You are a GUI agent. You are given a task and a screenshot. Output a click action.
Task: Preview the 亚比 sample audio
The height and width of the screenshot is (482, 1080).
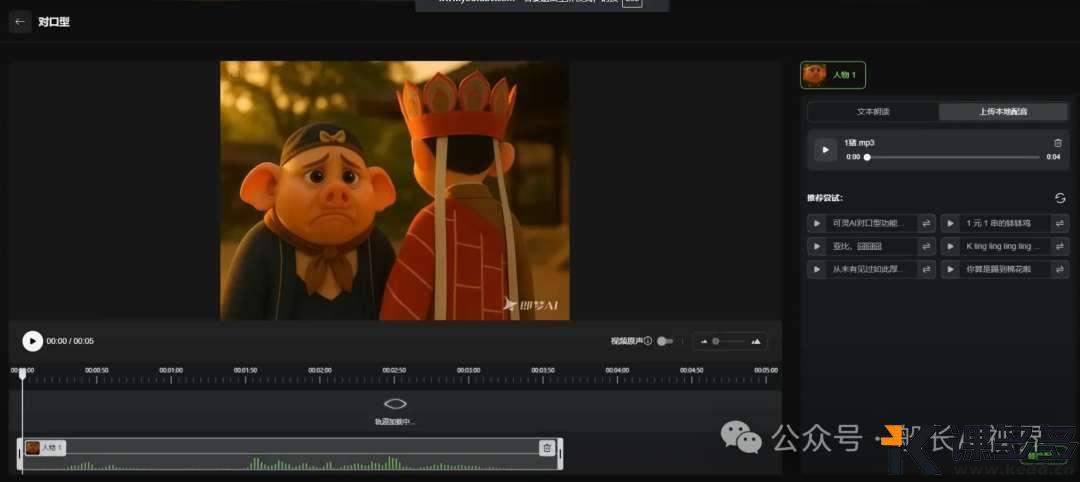tap(817, 246)
